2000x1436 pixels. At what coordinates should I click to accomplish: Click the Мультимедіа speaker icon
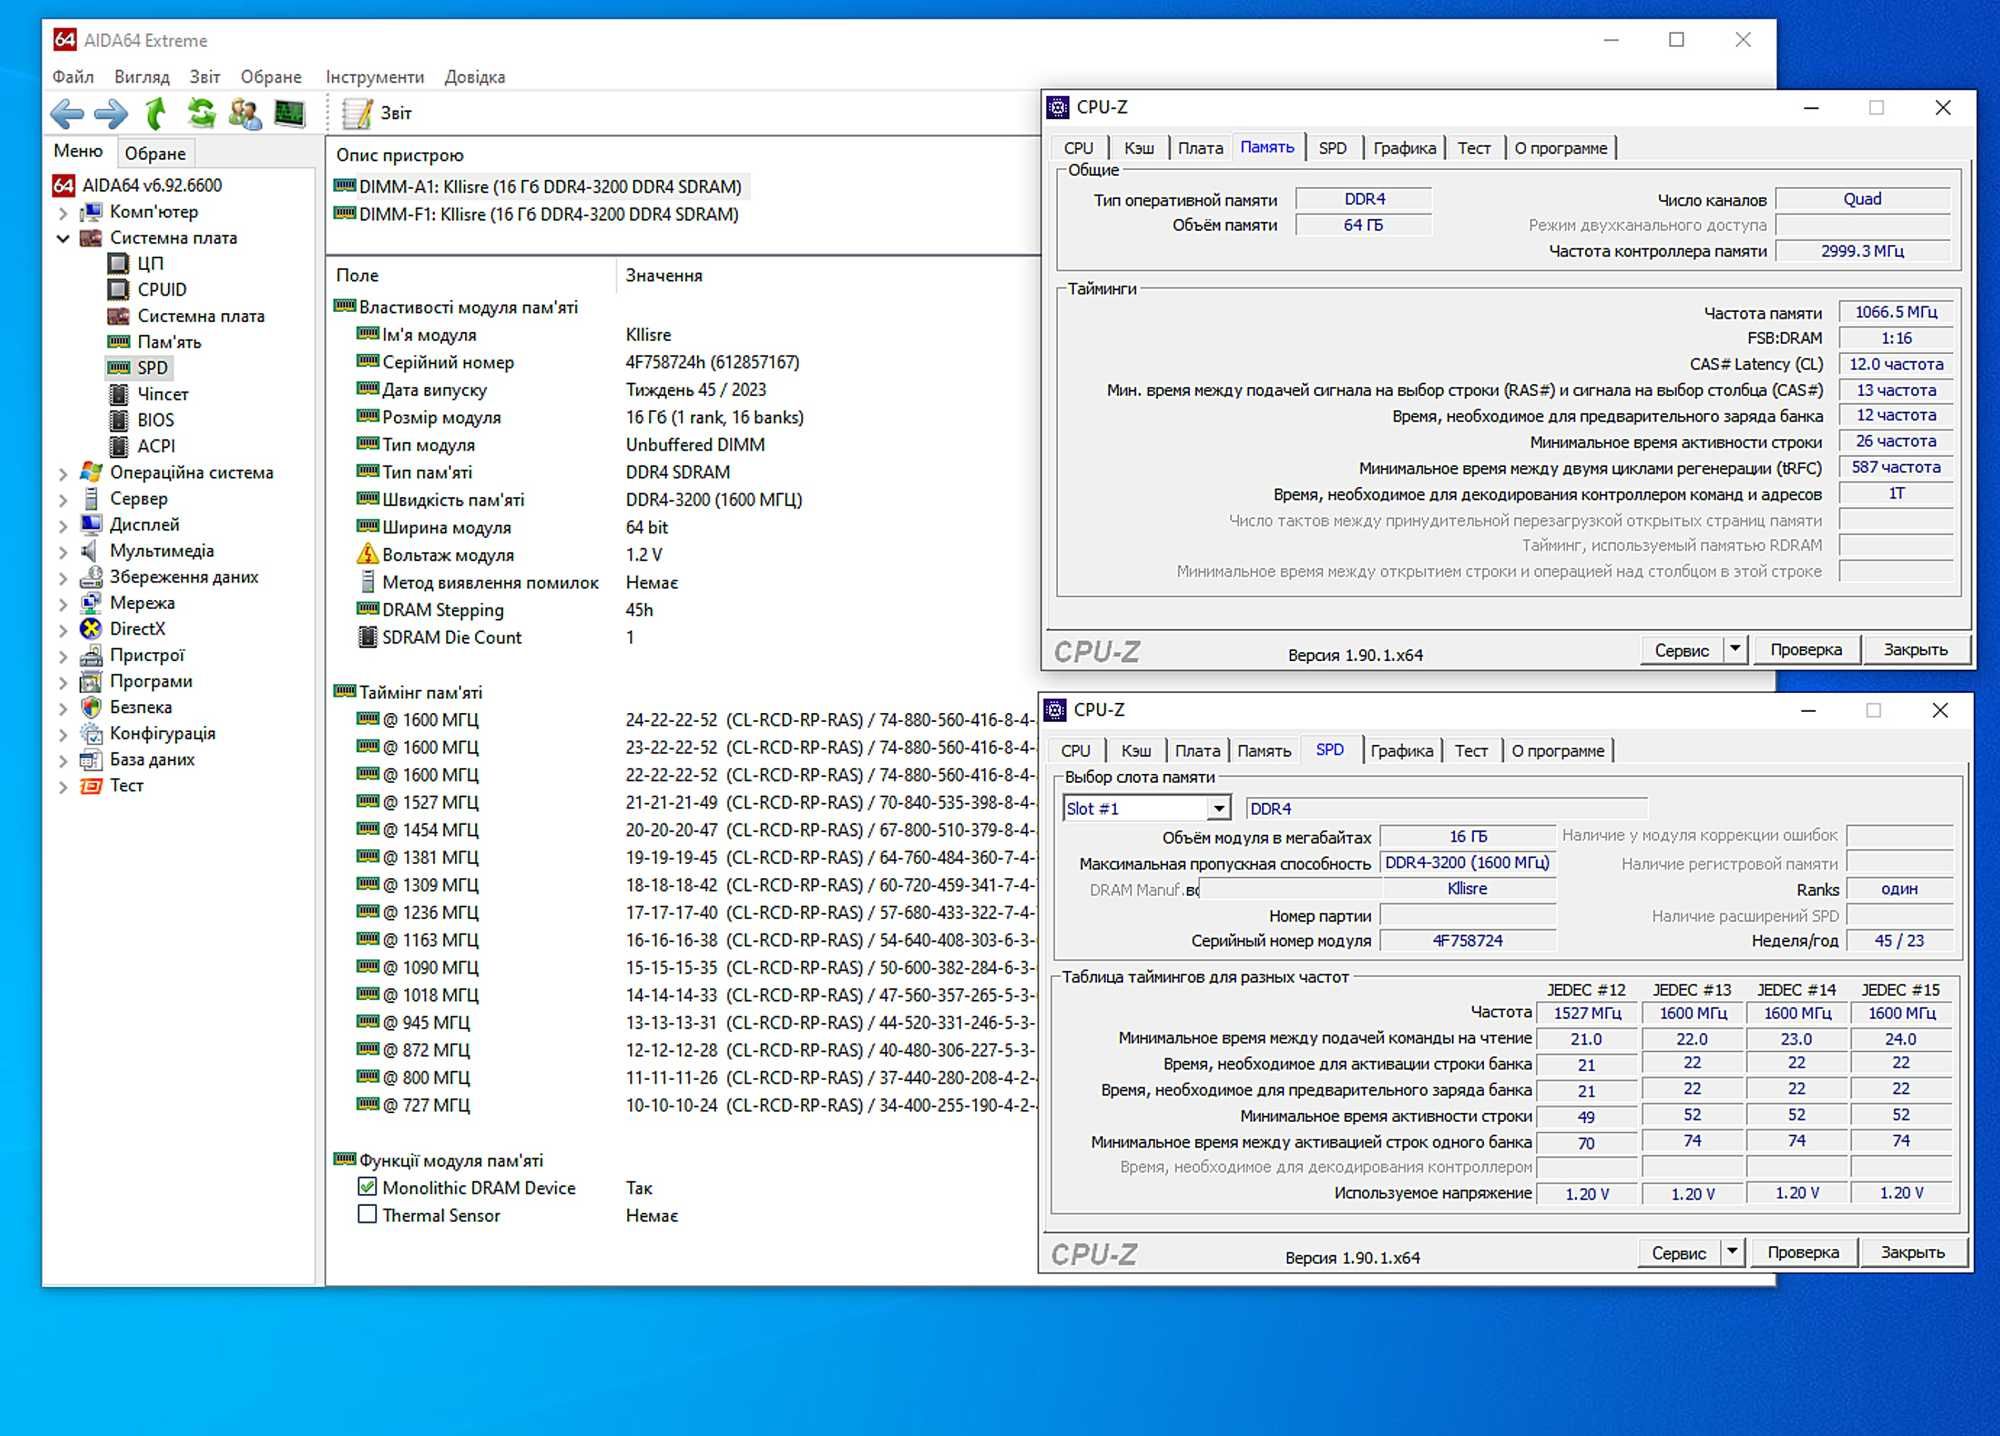[x=91, y=550]
